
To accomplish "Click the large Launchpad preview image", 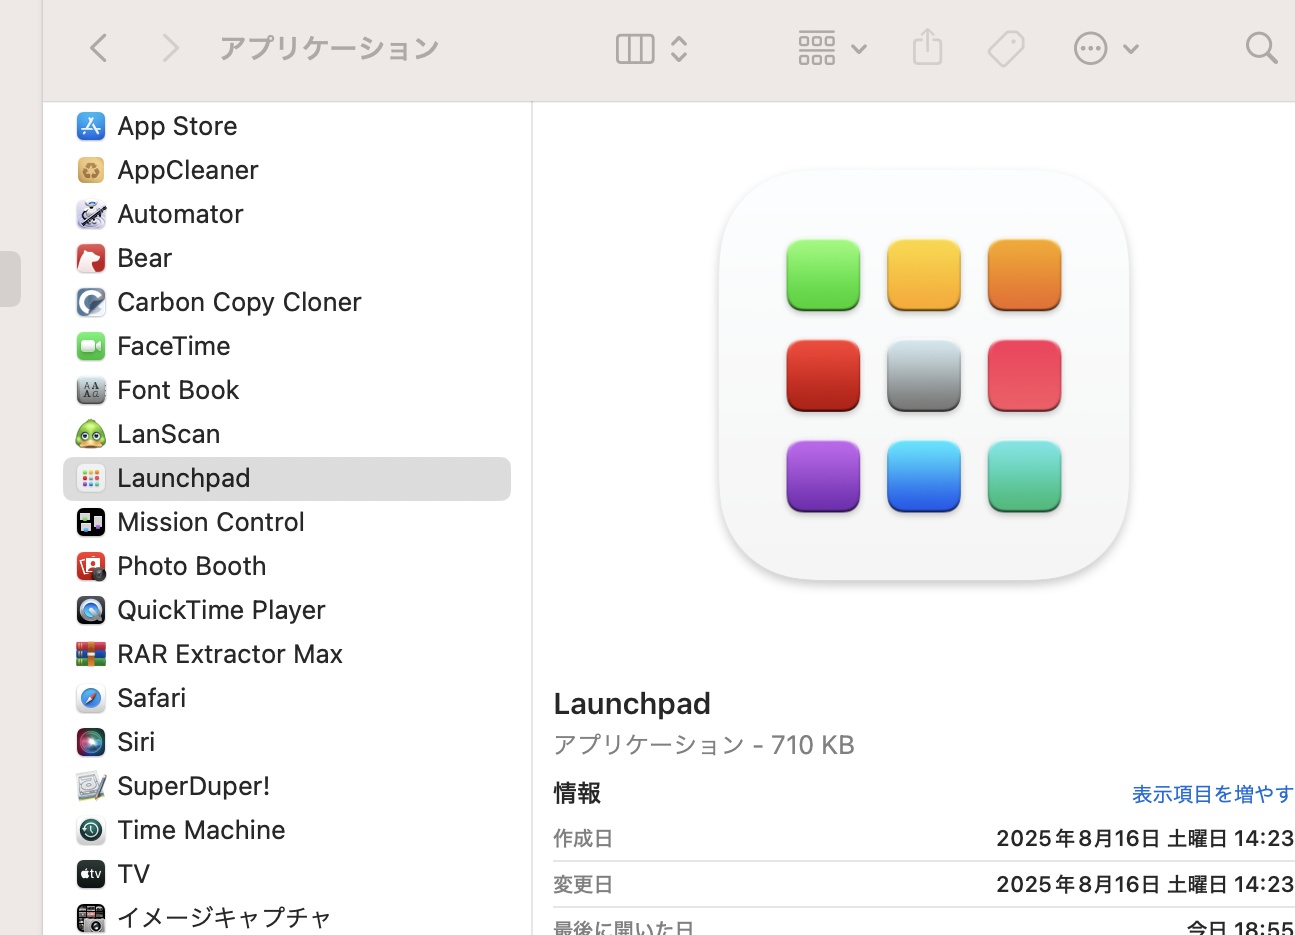I will click(x=924, y=375).
